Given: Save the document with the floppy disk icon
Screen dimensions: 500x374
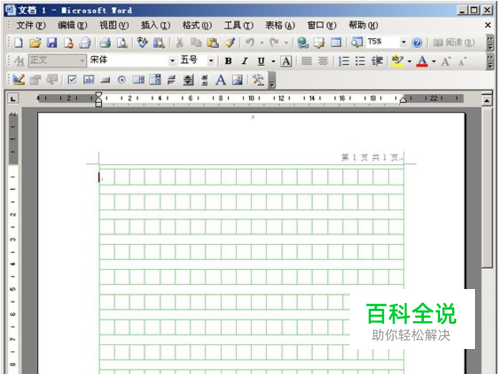Looking at the screenshot, I should [52, 43].
